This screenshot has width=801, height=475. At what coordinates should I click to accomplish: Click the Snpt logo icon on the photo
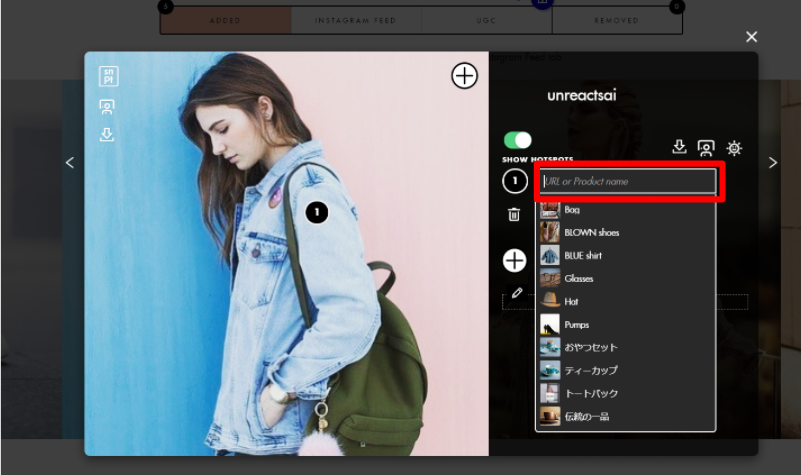[108, 76]
